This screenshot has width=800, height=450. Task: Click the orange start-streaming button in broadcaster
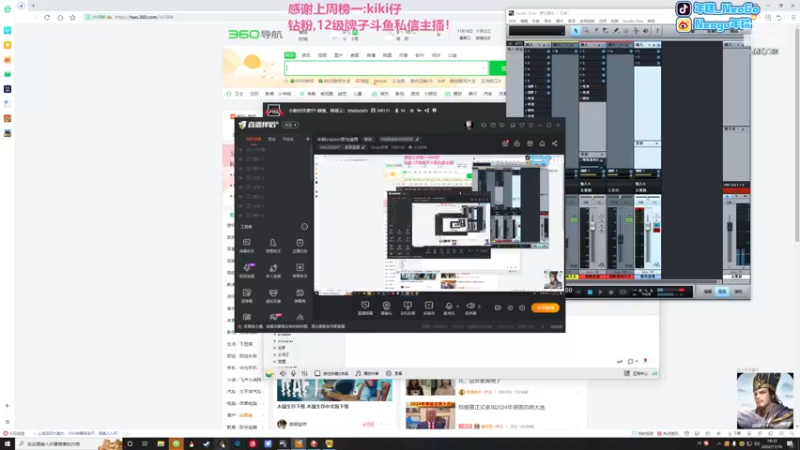[x=545, y=308]
